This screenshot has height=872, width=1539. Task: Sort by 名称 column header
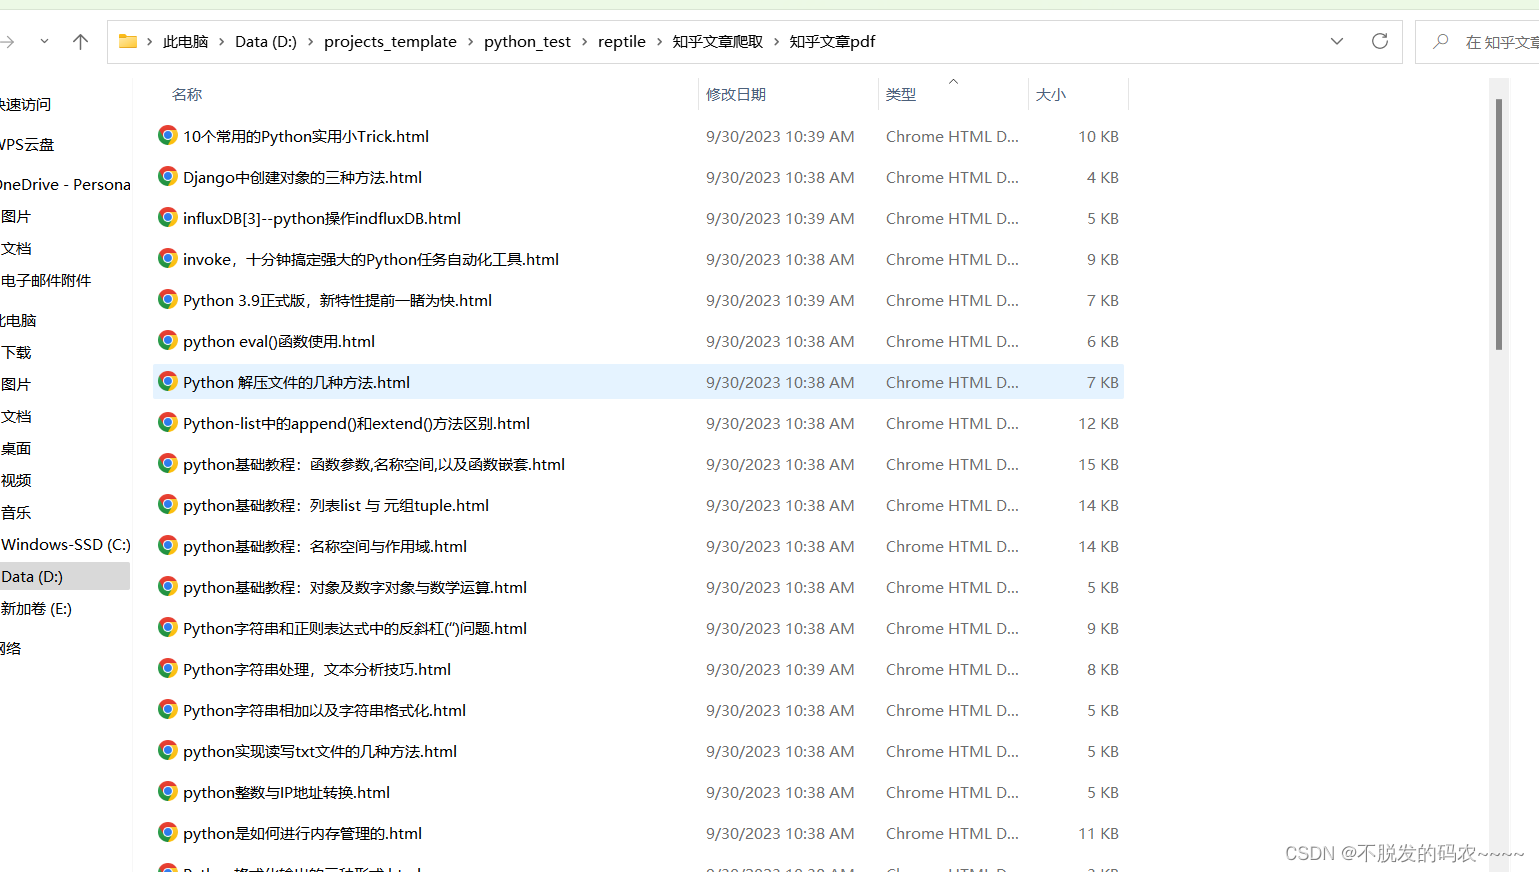[x=187, y=94]
